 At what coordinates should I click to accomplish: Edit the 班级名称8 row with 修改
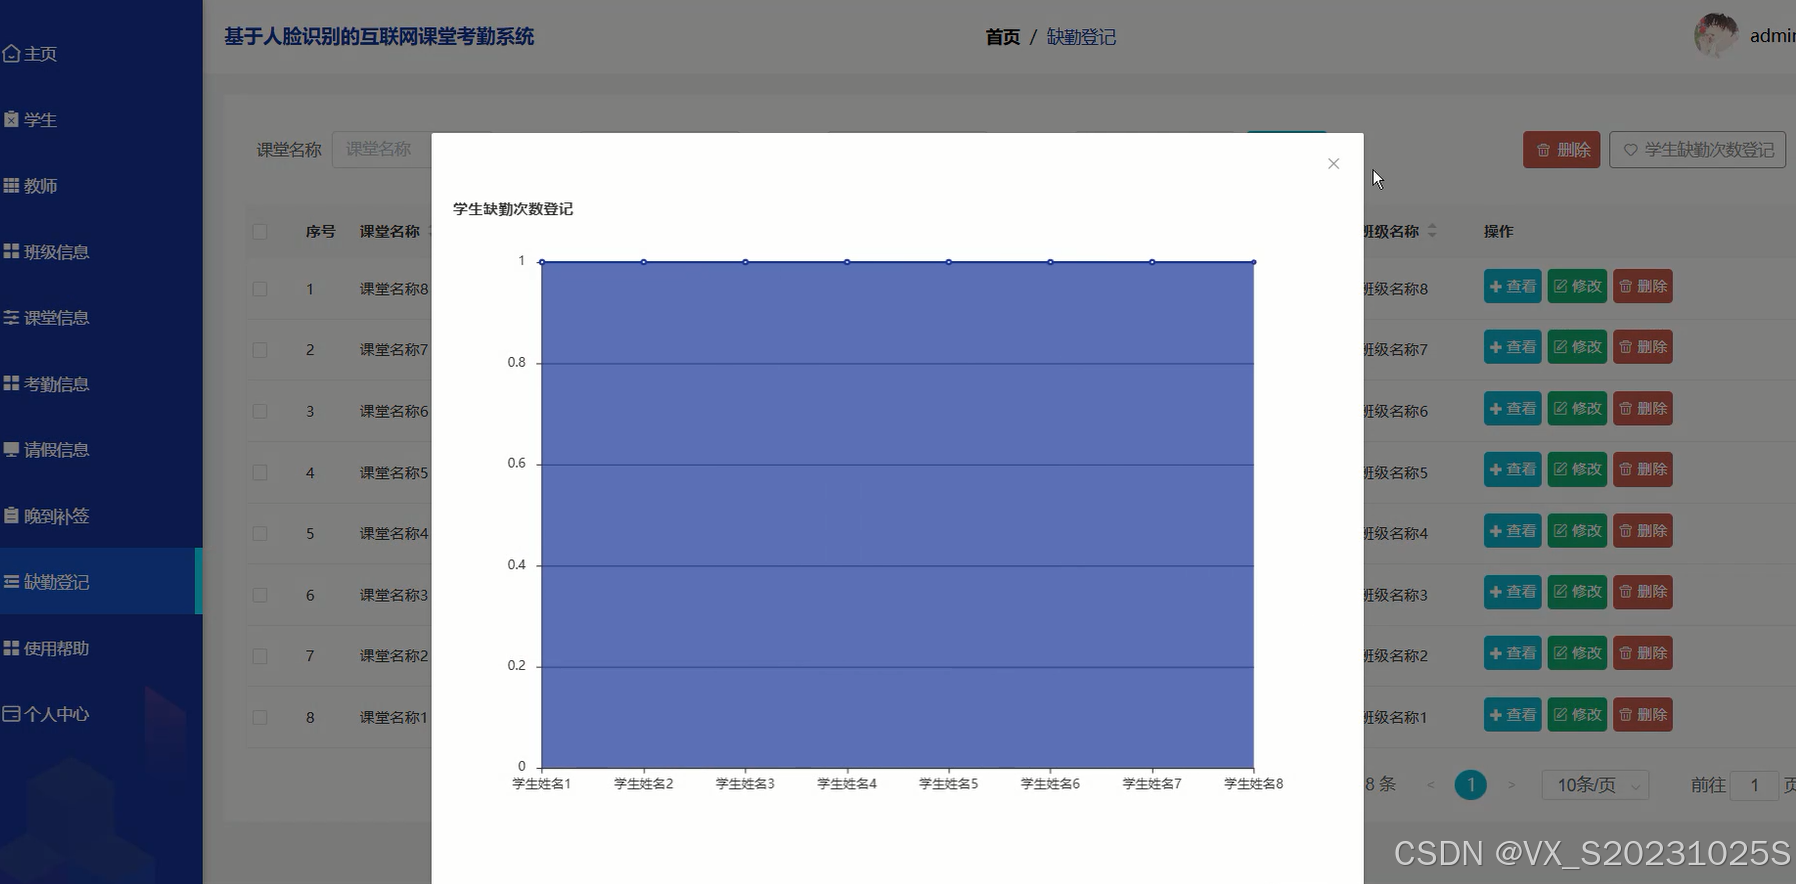pos(1577,287)
